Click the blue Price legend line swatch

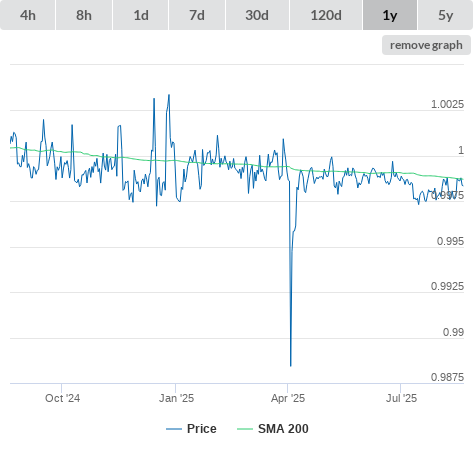pos(174,429)
